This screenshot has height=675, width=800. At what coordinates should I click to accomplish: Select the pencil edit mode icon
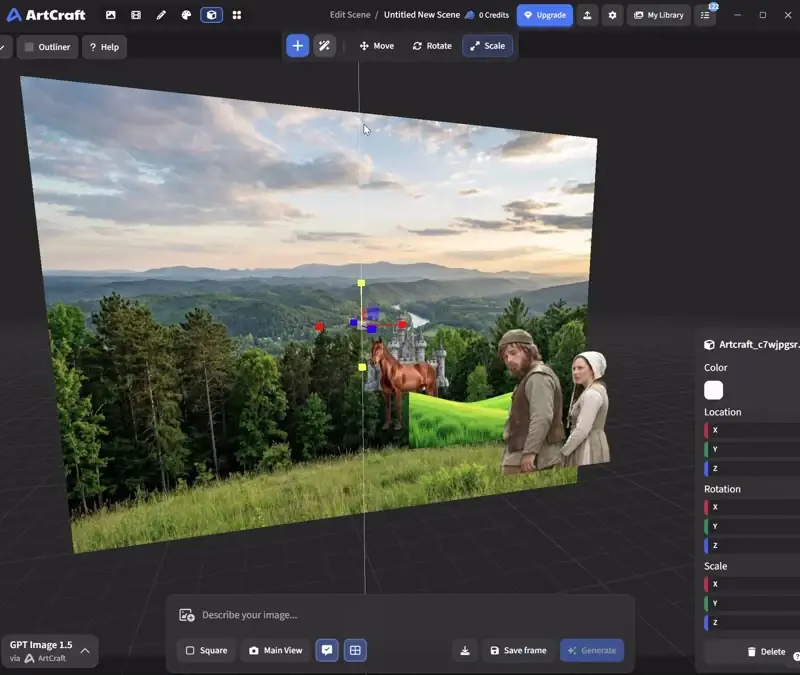tap(161, 15)
